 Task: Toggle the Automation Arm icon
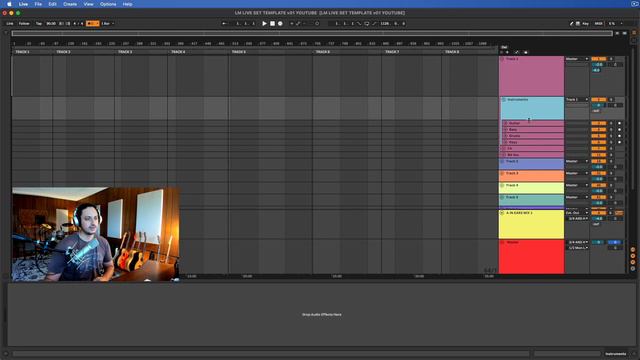point(298,24)
